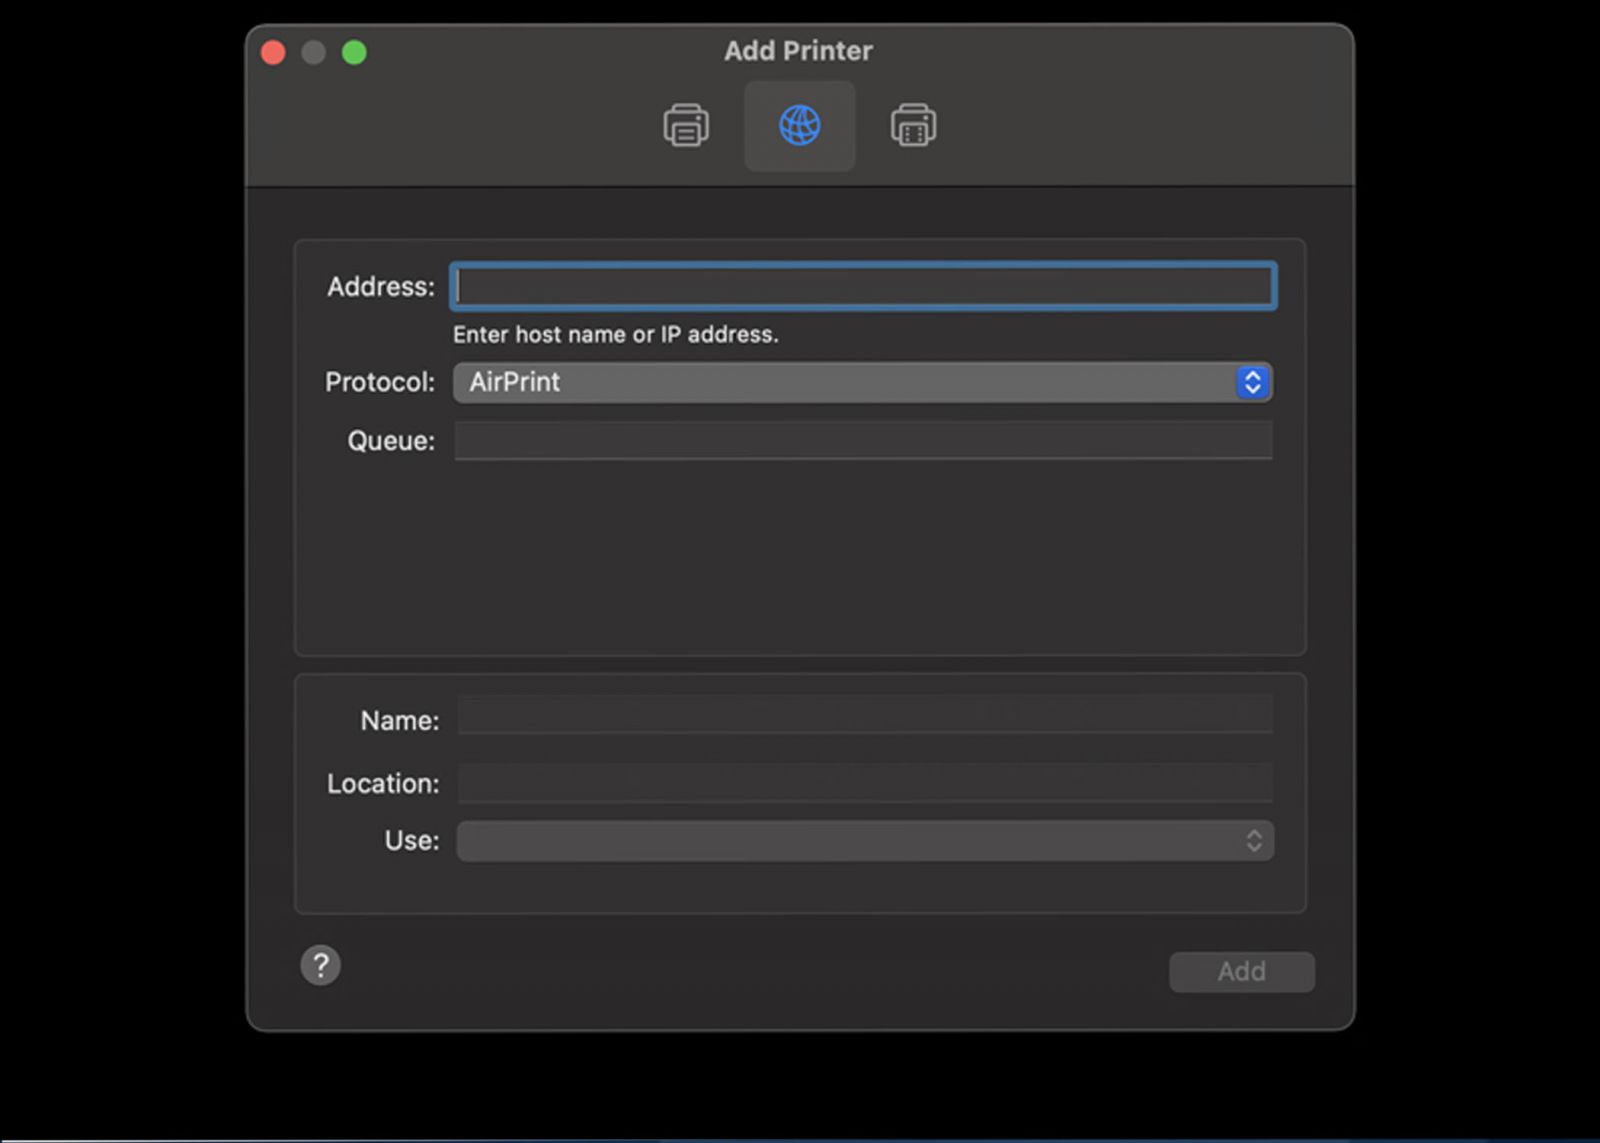Image resolution: width=1600 pixels, height=1143 pixels.
Task: Click the Protocol label text
Action: 380,383
